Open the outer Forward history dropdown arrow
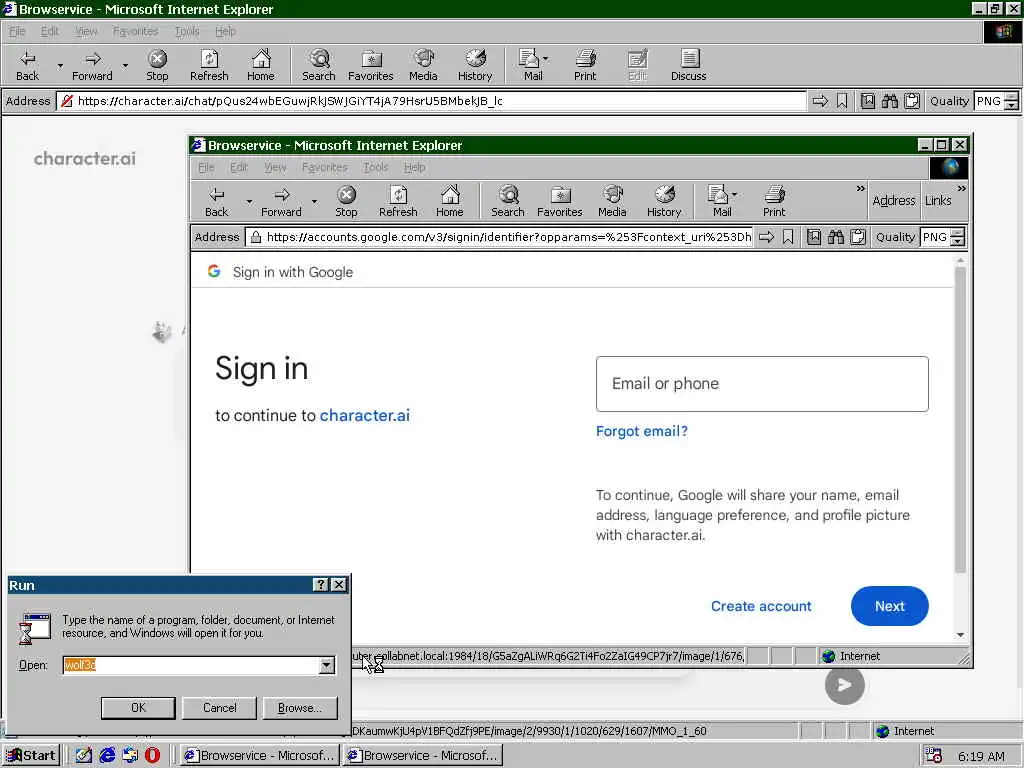This screenshot has width=1024, height=768. coord(125,65)
